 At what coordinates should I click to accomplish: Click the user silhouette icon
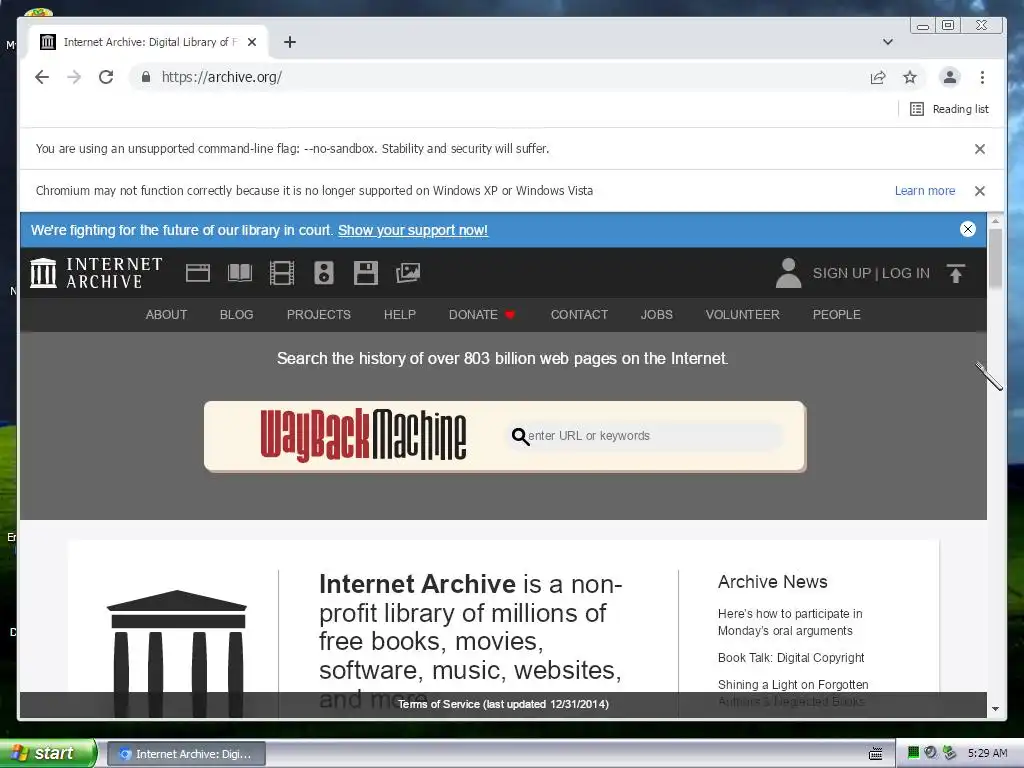pos(788,273)
